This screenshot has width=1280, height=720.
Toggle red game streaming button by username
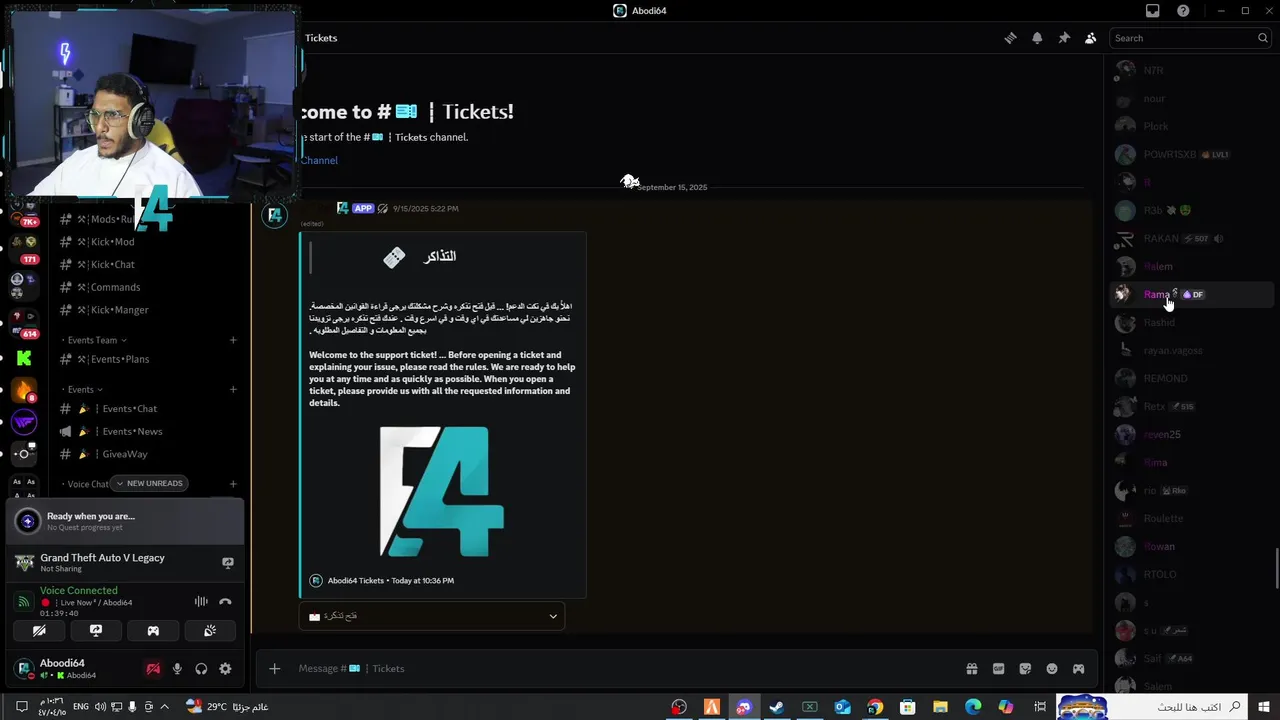153,669
